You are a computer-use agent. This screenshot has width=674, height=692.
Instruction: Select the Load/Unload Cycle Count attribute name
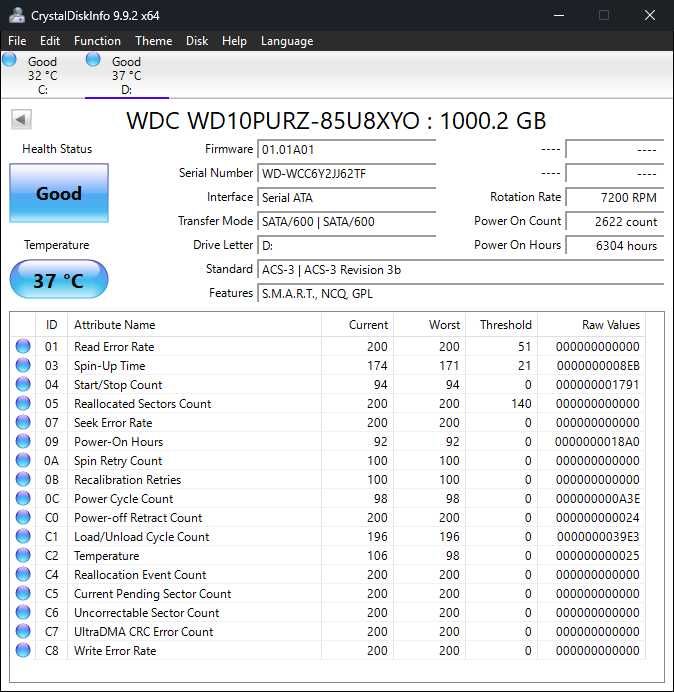point(142,537)
